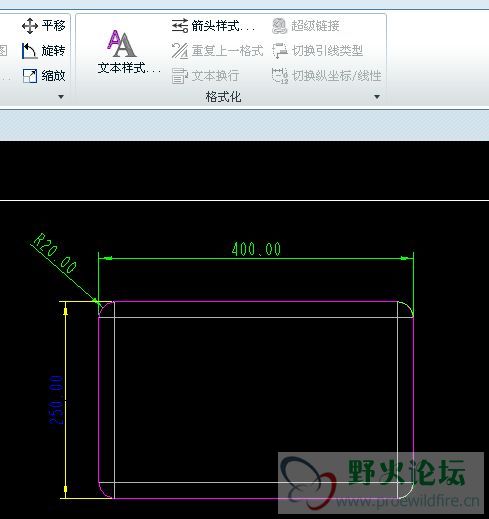Screen dimensions: 489x519
Task: Open 箭头样式 arrow style icon
Action: pos(180,26)
